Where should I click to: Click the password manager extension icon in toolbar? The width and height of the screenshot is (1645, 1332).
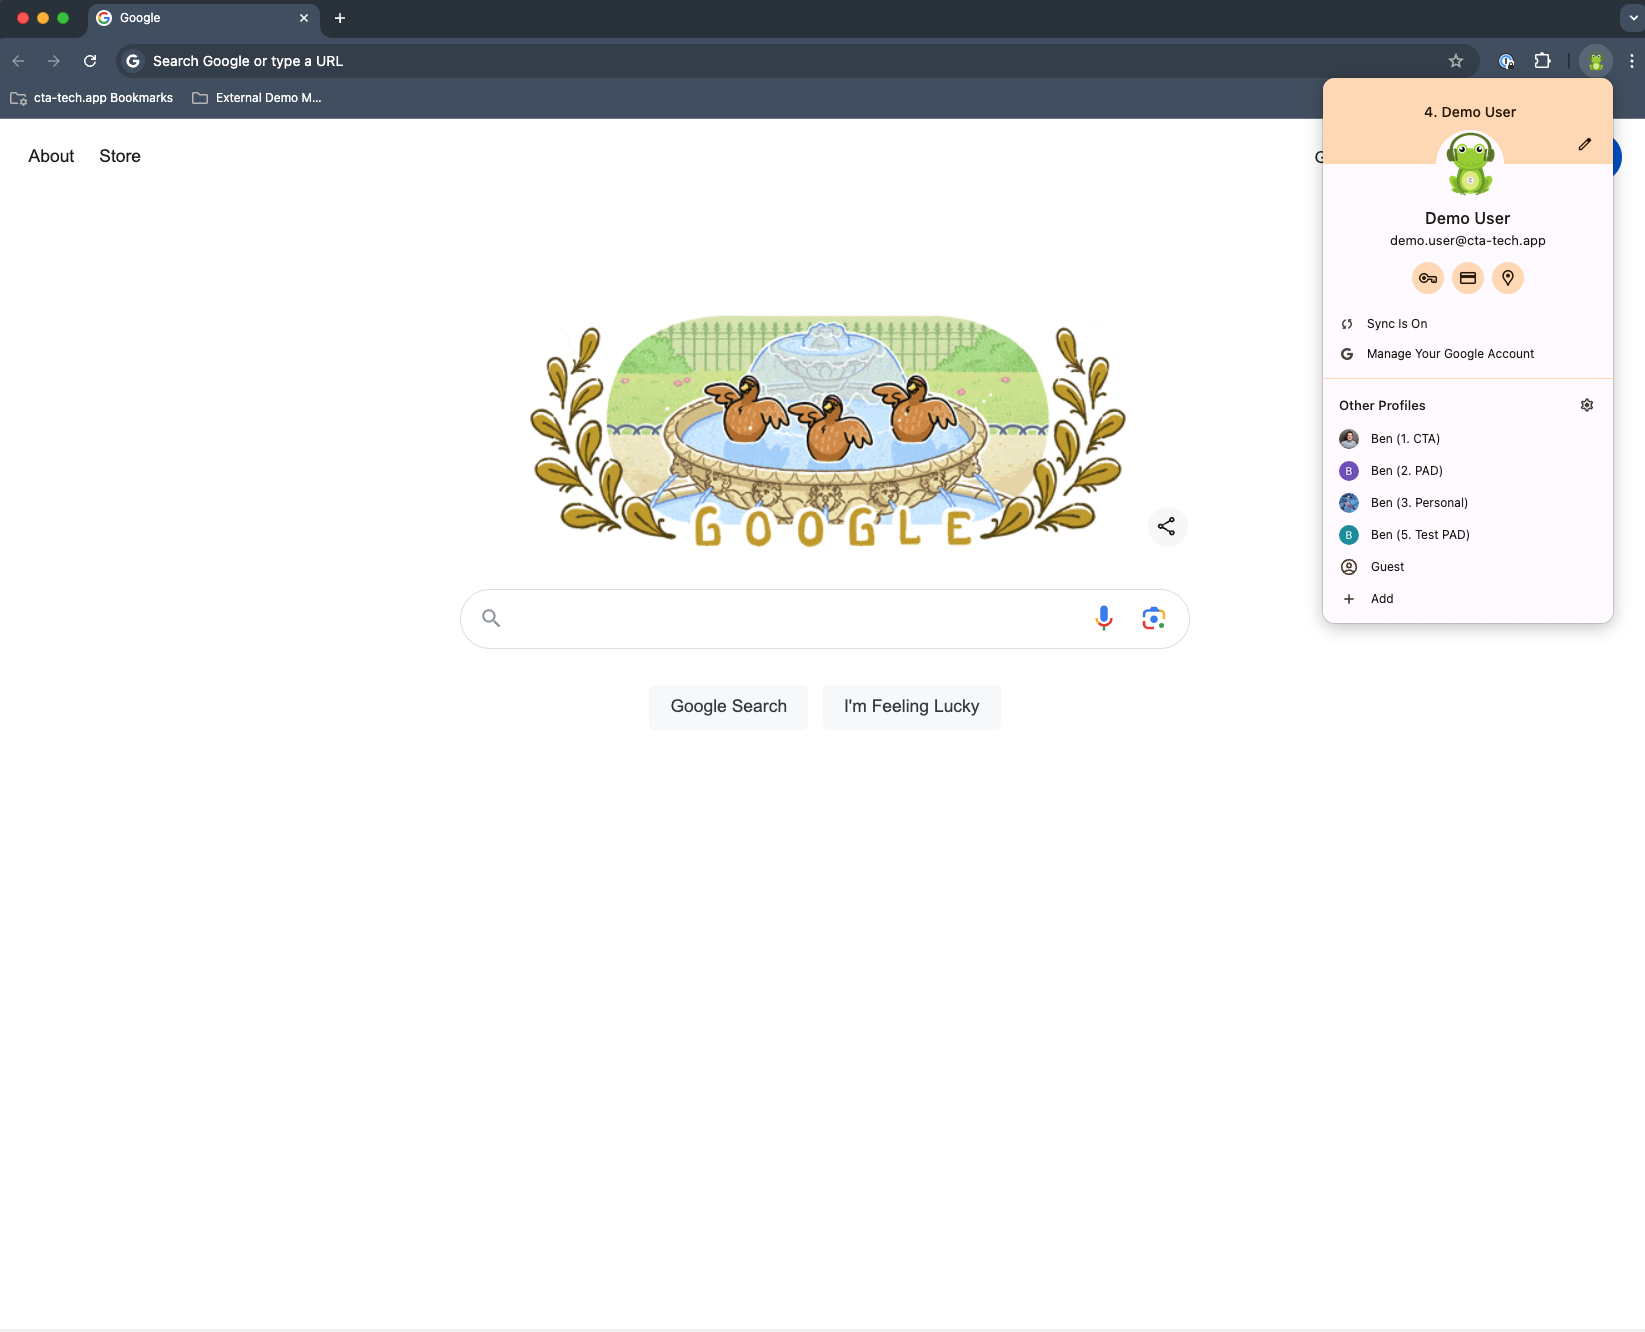(x=1506, y=61)
